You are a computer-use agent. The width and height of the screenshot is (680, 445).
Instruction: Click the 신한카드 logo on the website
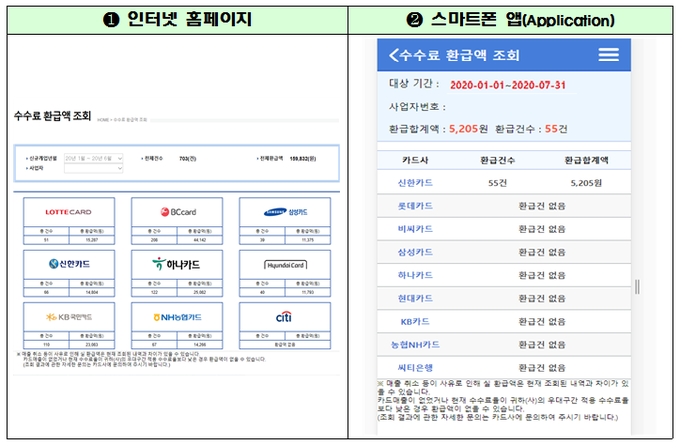coord(69,264)
